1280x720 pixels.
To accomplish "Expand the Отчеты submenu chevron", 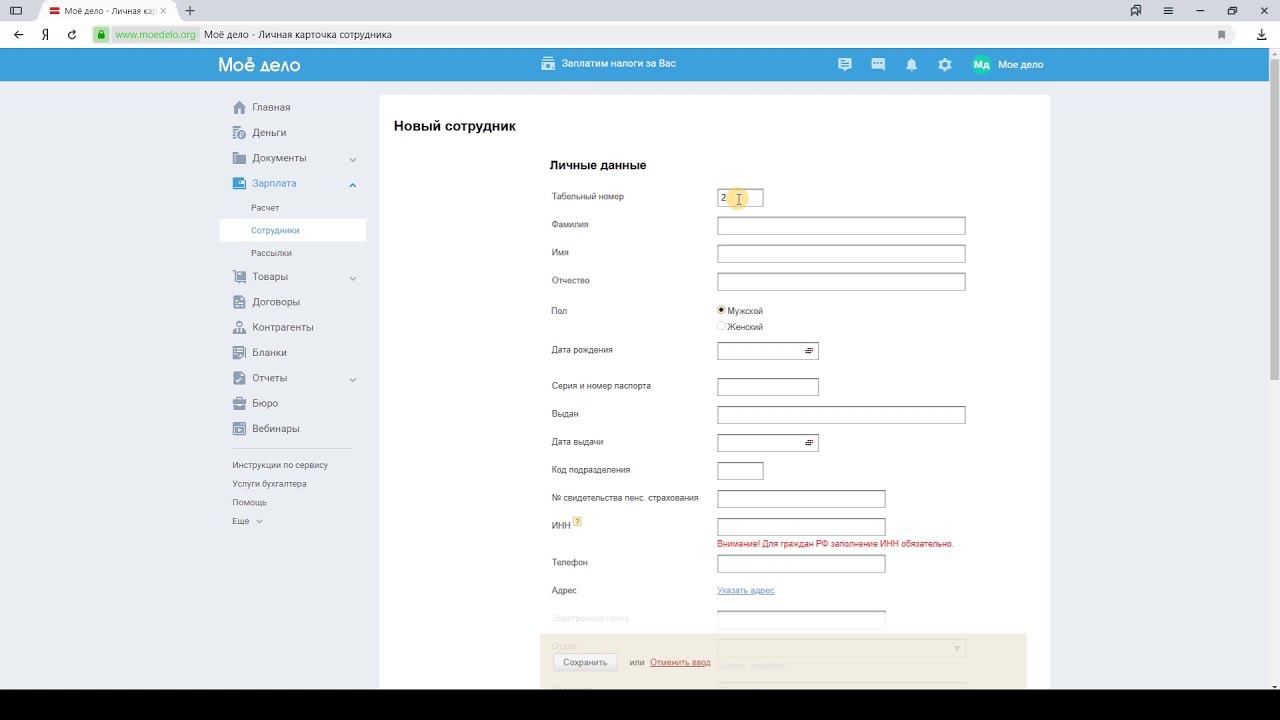I will 353,379.
